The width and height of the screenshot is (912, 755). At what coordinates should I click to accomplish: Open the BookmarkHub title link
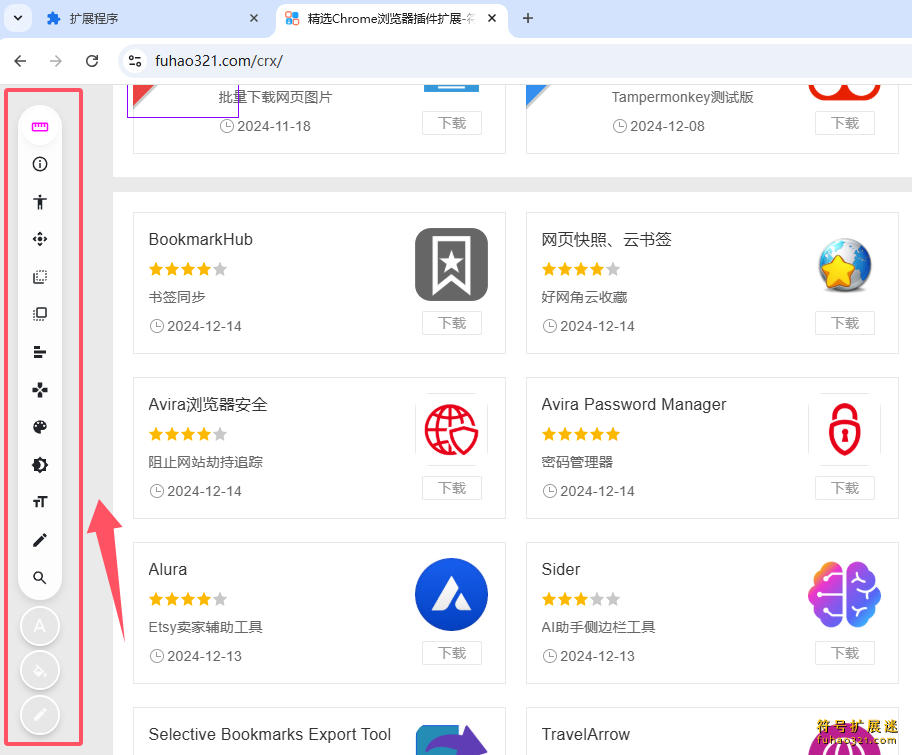pyautogui.click(x=201, y=240)
